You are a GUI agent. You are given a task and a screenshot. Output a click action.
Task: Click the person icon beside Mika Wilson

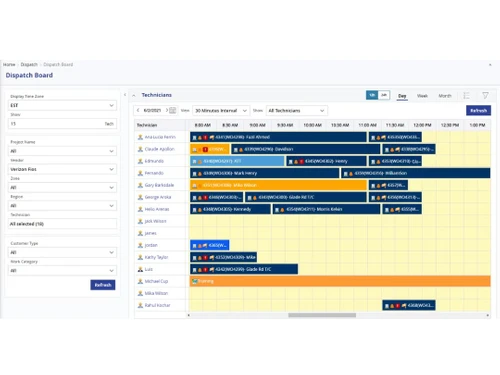tap(140, 293)
